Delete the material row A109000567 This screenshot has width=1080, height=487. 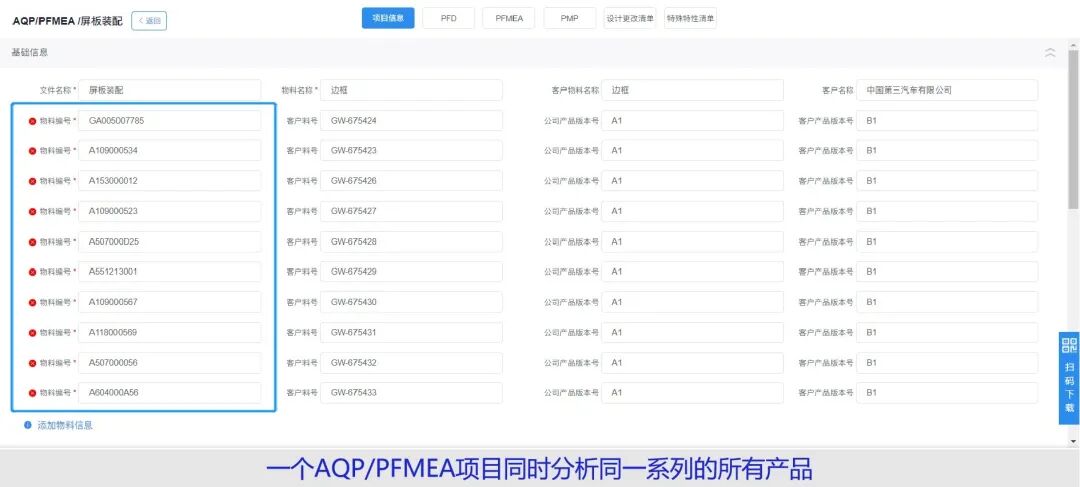[x=32, y=302]
